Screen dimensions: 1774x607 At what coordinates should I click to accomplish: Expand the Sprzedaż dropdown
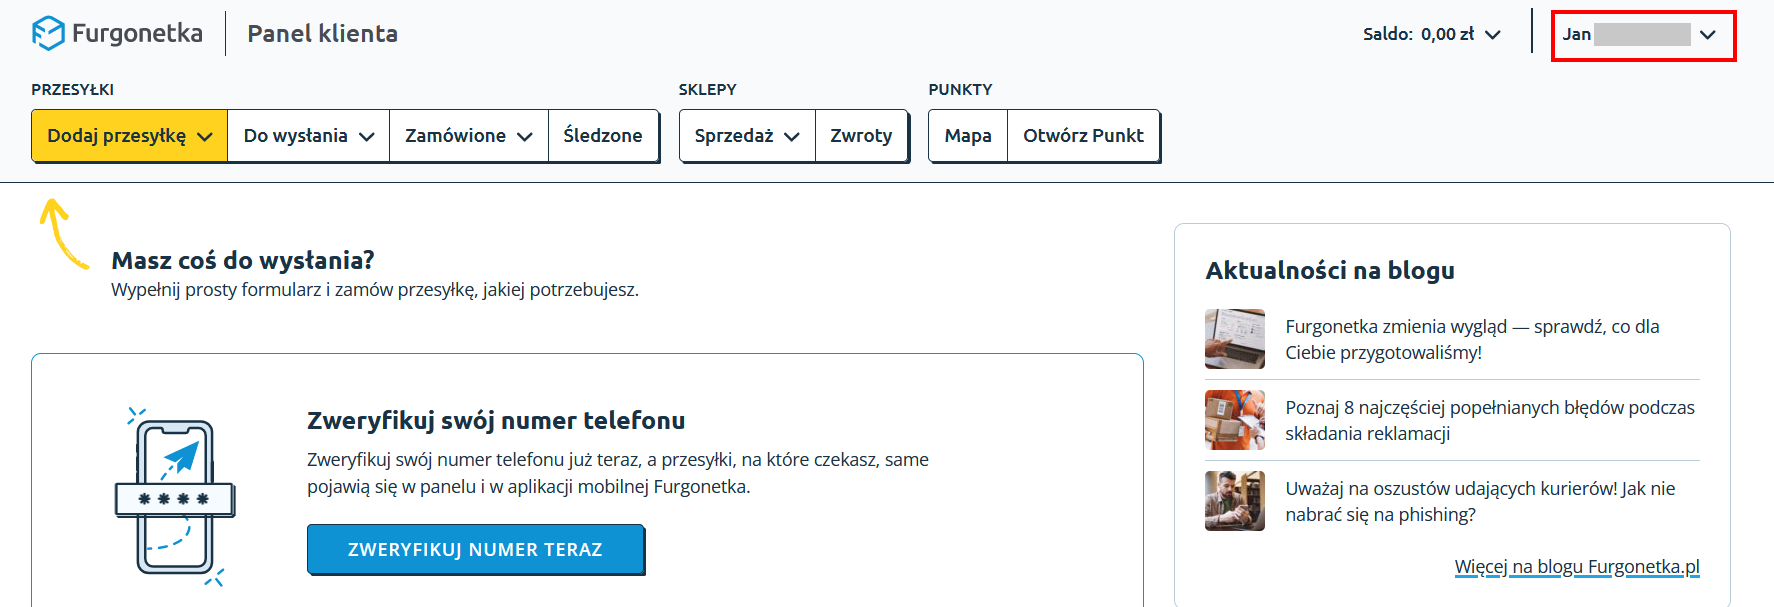tap(747, 136)
